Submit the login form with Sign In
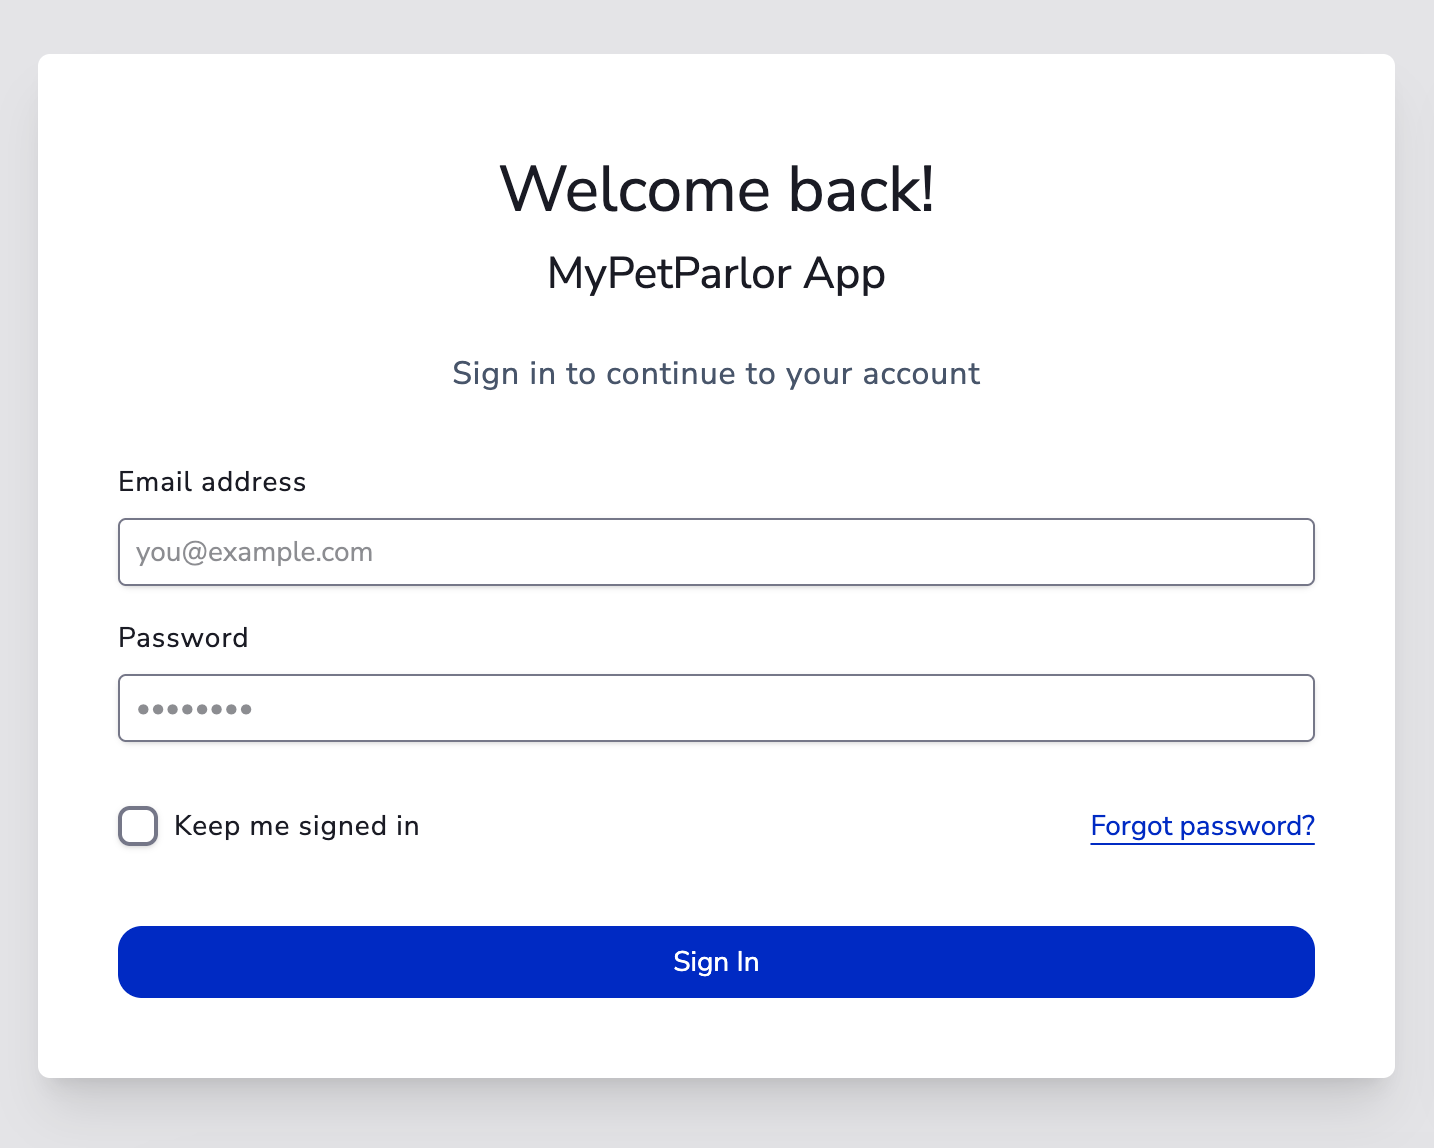Viewport: 1434px width, 1148px height. [x=716, y=962]
